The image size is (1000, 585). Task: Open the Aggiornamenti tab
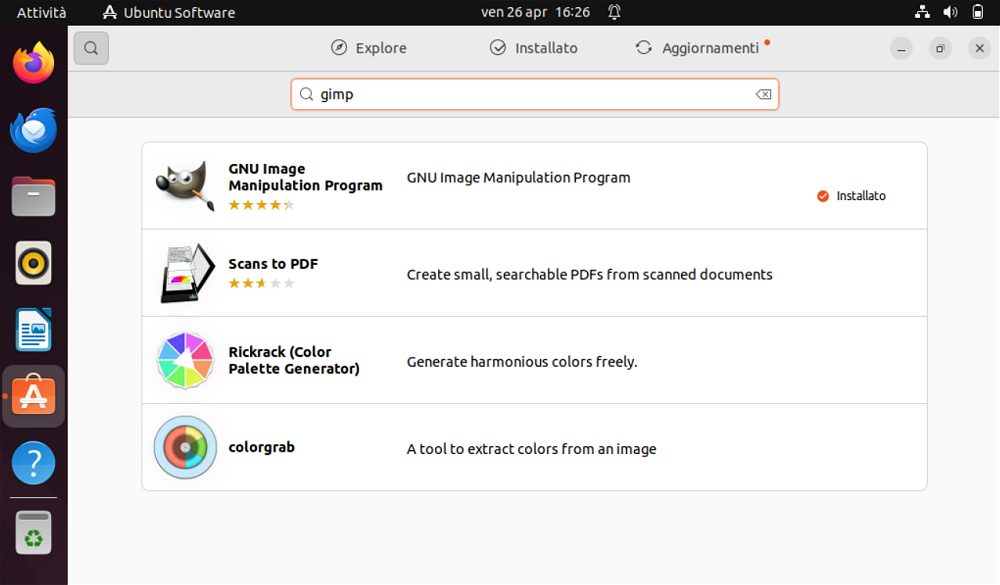click(x=698, y=48)
